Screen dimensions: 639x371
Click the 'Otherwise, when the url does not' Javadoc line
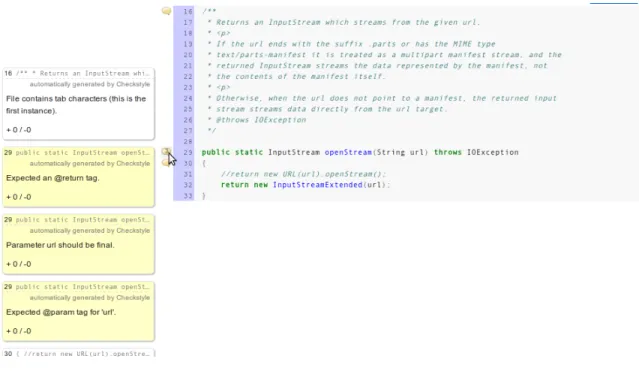click(x=382, y=98)
